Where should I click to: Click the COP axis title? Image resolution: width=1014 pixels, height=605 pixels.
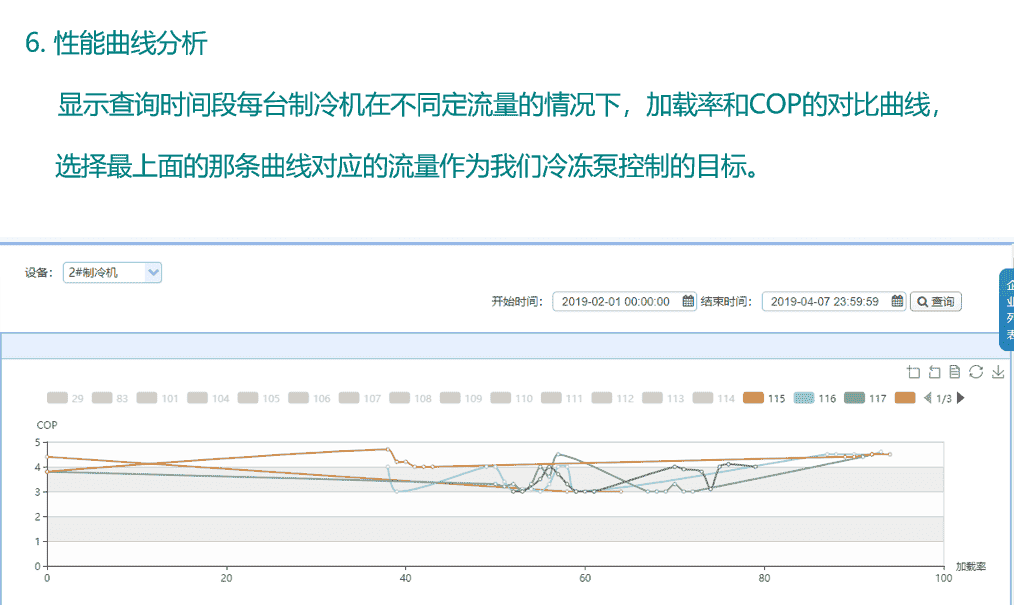pos(47,425)
